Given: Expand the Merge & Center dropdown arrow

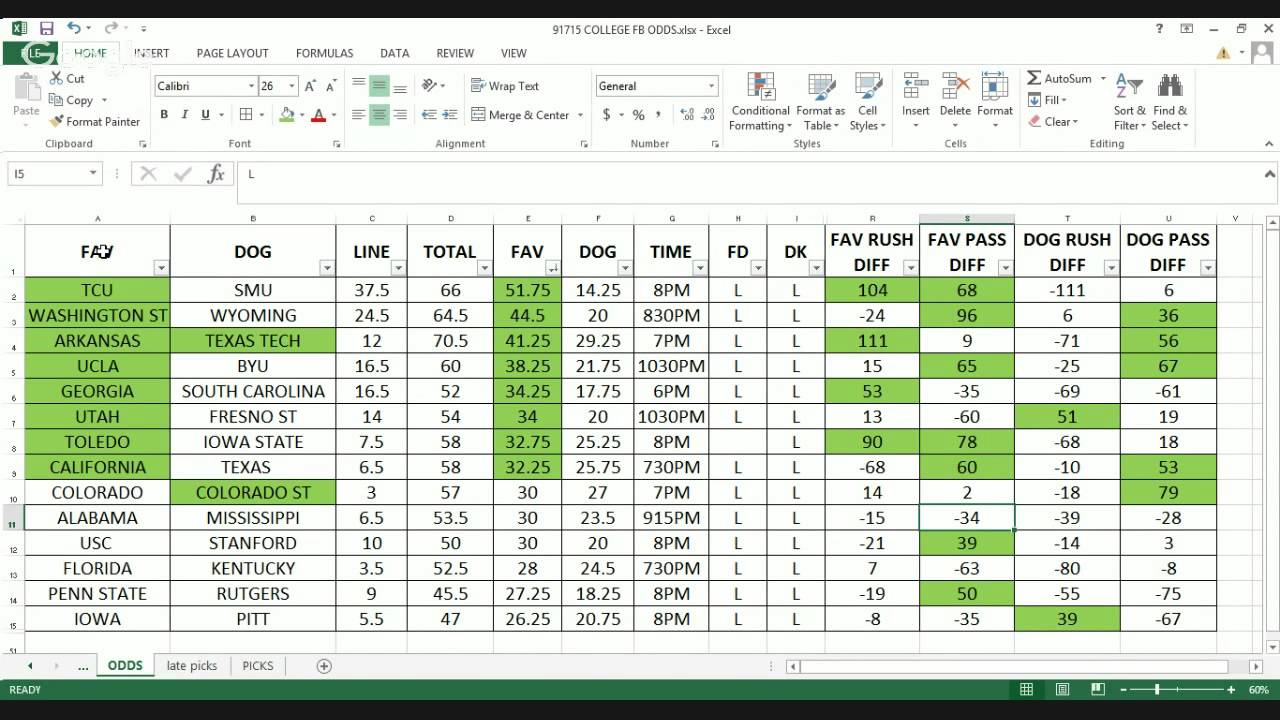Looking at the screenshot, I should [580, 115].
